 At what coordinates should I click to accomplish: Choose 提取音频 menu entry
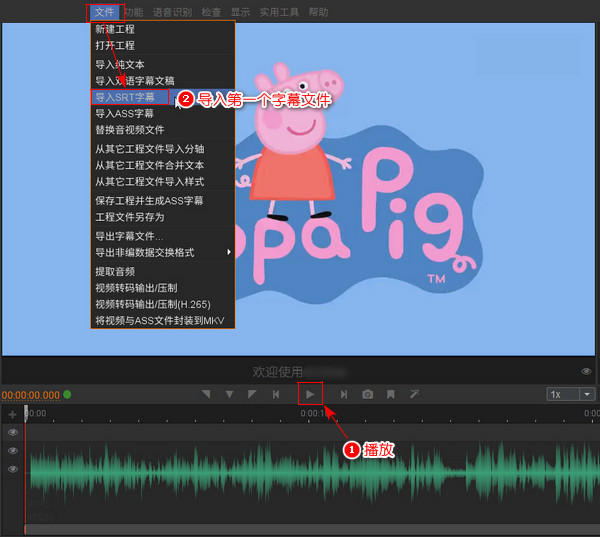pyautogui.click(x=163, y=271)
